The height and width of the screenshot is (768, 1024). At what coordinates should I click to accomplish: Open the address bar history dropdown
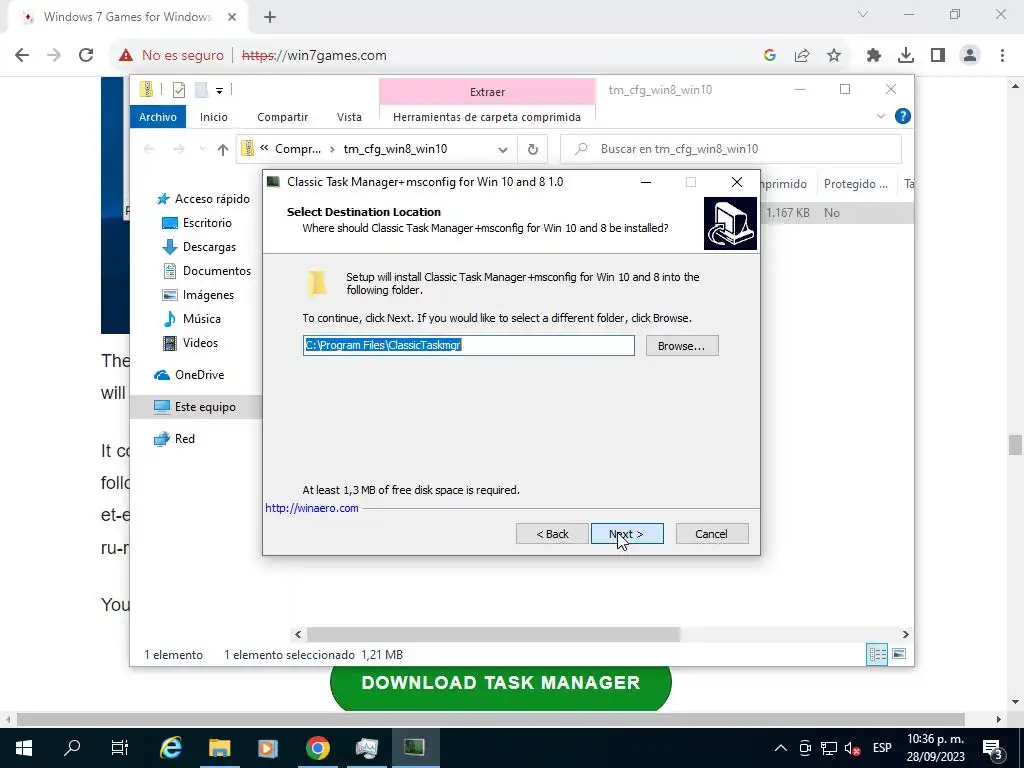click(502, 150)
